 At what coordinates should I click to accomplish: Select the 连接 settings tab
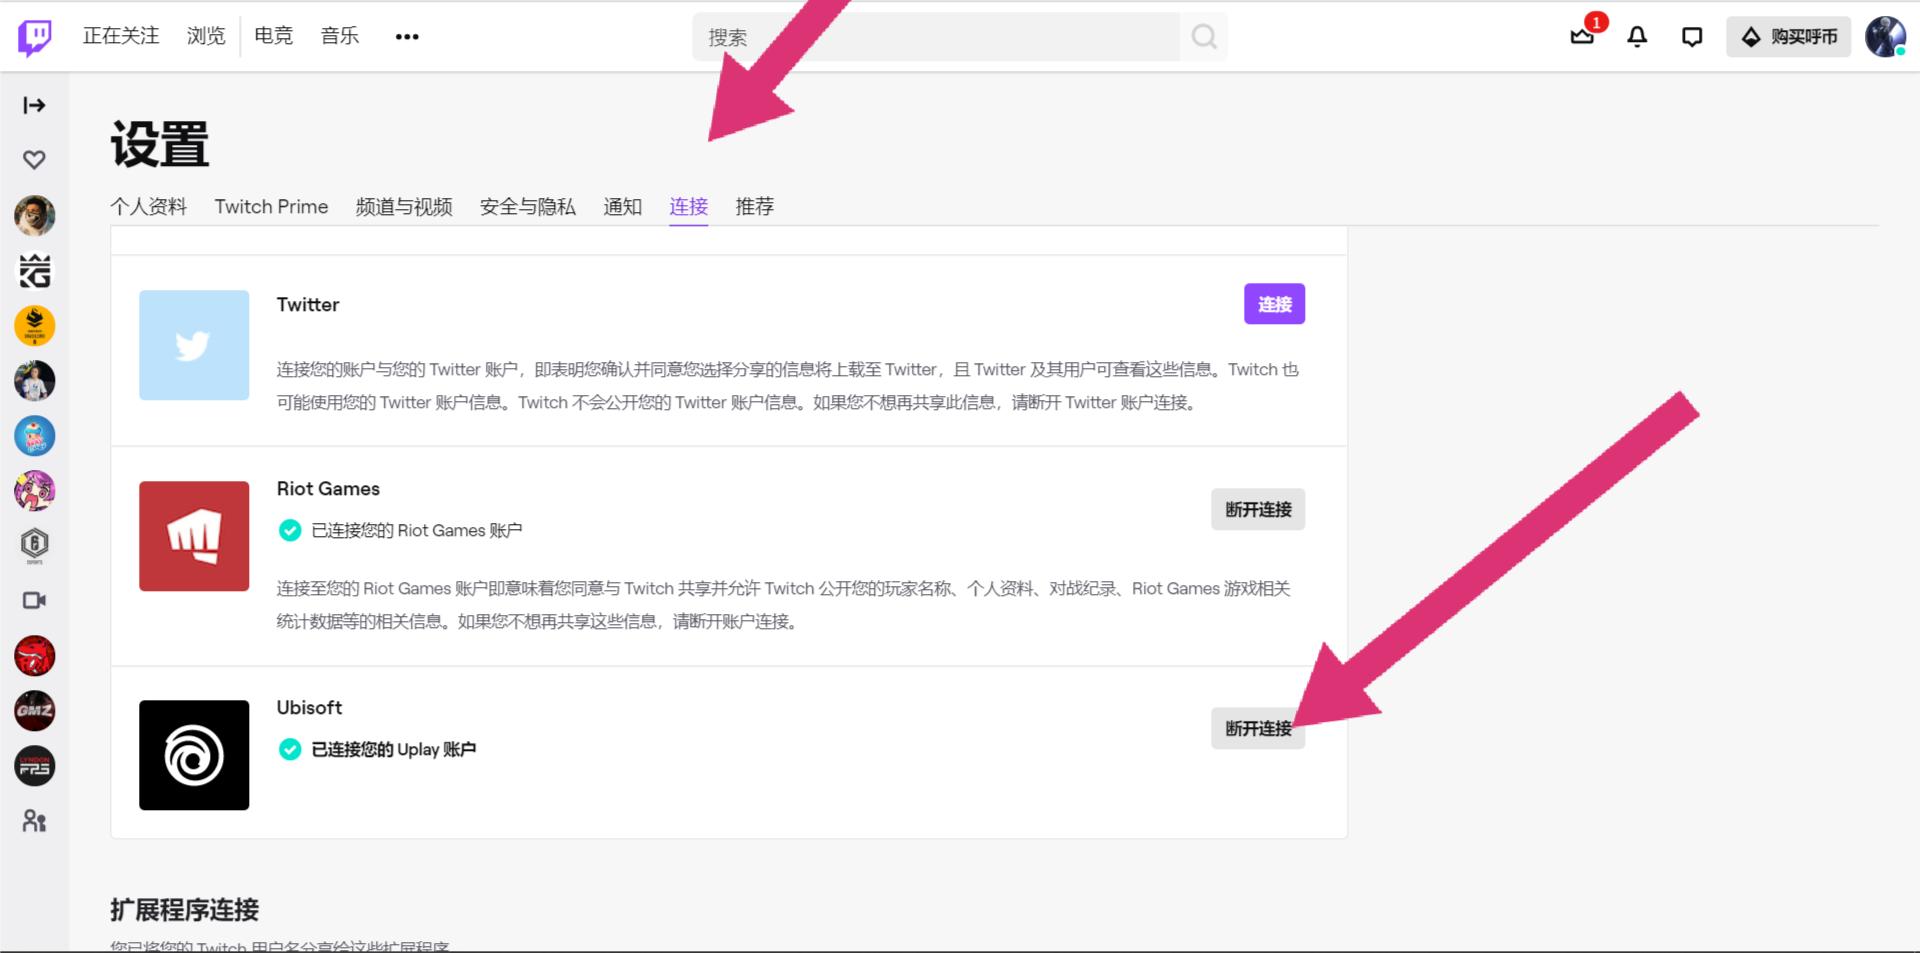point(688,206)
